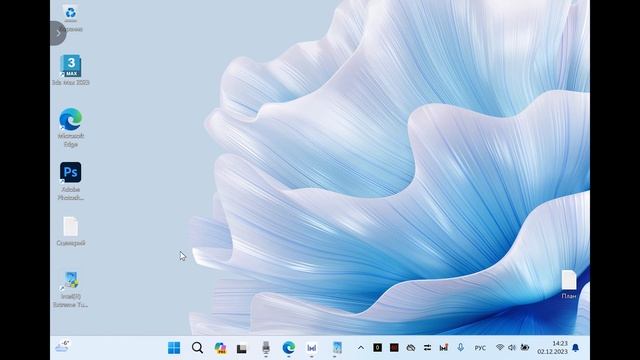Show hidden system tray icons
640x360 pixels.
click(361, 348)
